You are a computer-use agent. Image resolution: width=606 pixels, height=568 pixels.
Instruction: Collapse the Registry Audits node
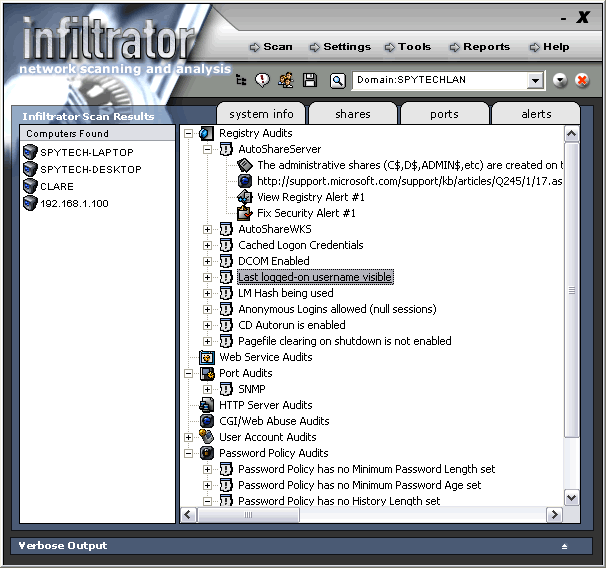(188, 134)
